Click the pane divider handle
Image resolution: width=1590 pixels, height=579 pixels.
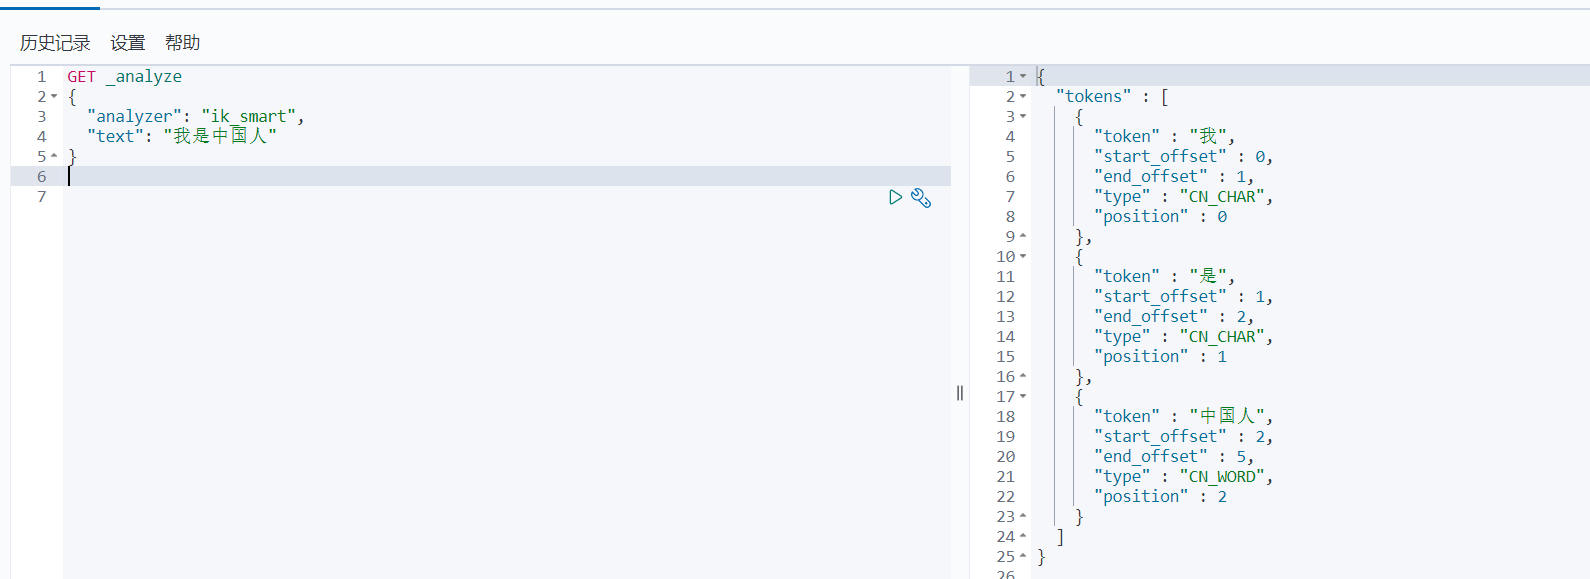[960, 393]
